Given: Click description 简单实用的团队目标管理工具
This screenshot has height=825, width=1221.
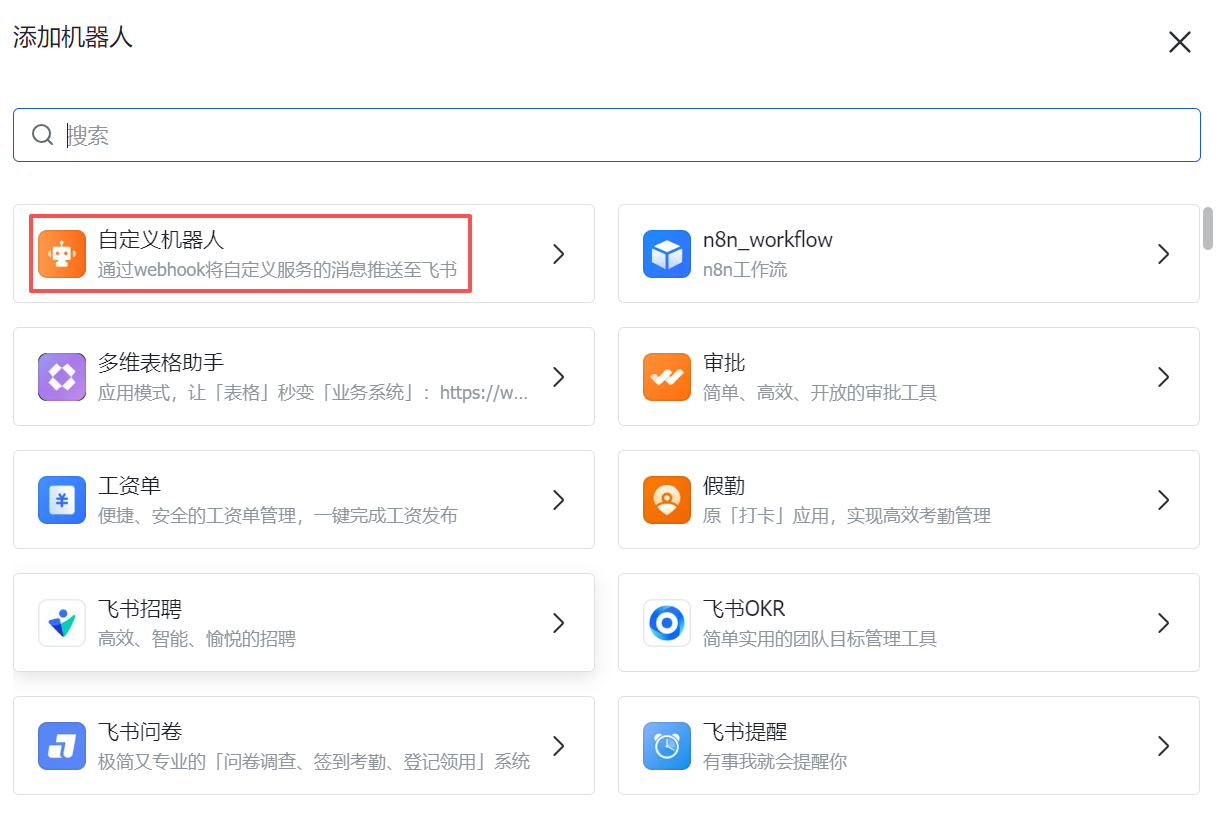Looking at the screenshot, I should 820,639.
